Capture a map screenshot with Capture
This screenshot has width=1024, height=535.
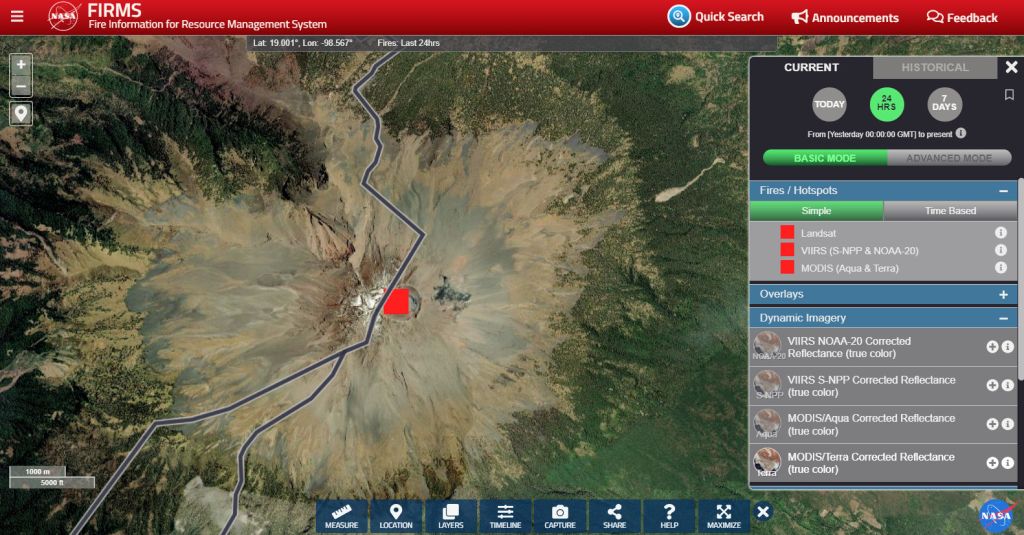pos(560,515)
